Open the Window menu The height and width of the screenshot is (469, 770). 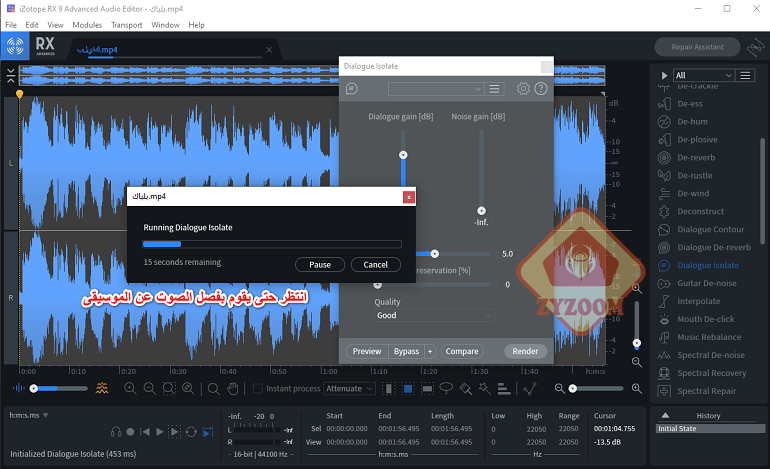165,25
